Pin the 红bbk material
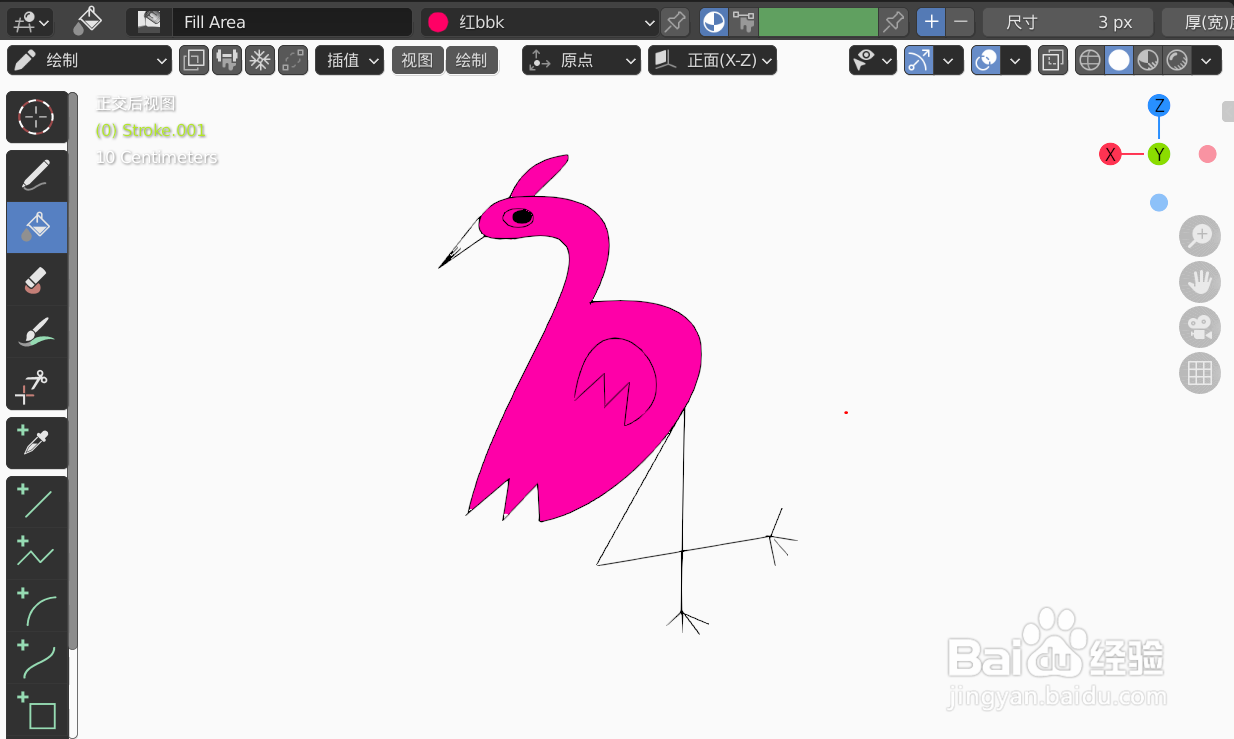 pyautogui.click(x=676, y=21)
